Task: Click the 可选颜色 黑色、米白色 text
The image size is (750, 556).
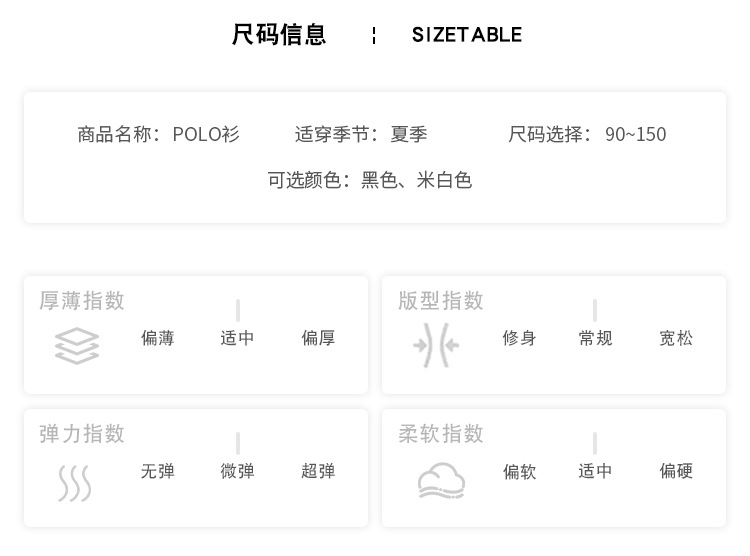Action: point(369,180)
